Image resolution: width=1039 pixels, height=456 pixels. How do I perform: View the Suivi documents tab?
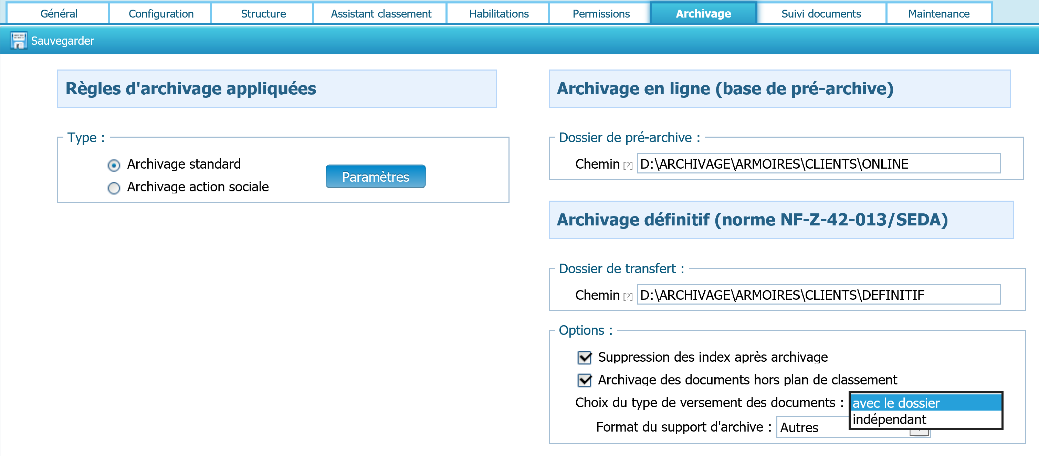click(x=821, y=14)
